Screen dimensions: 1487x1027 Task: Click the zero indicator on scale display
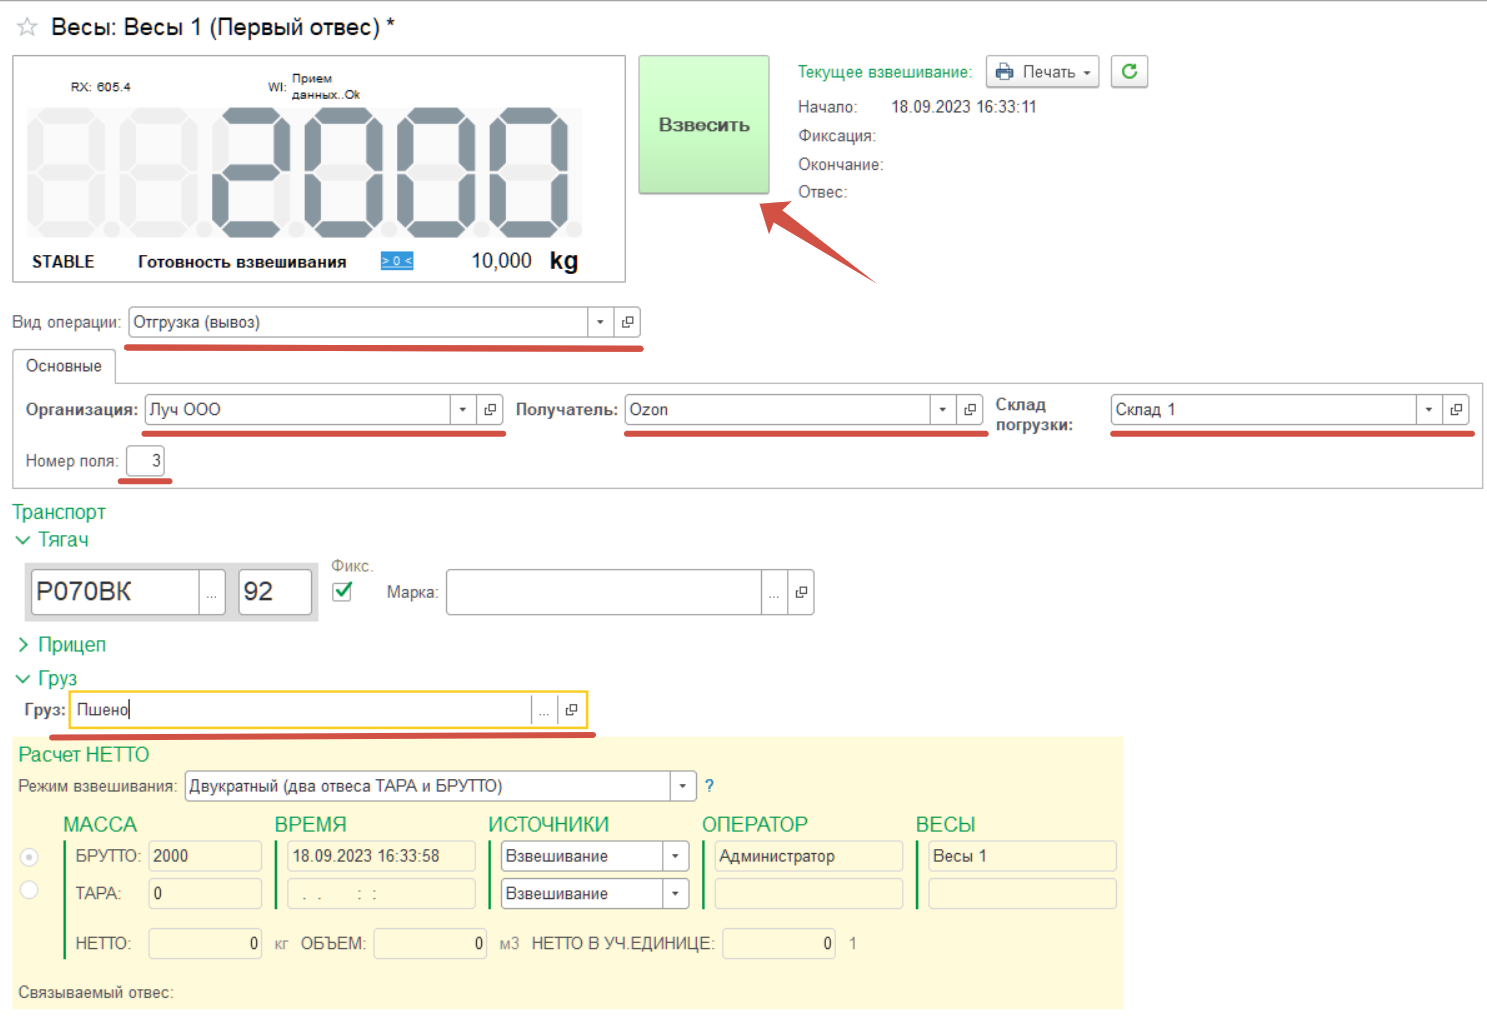(396, 261)
